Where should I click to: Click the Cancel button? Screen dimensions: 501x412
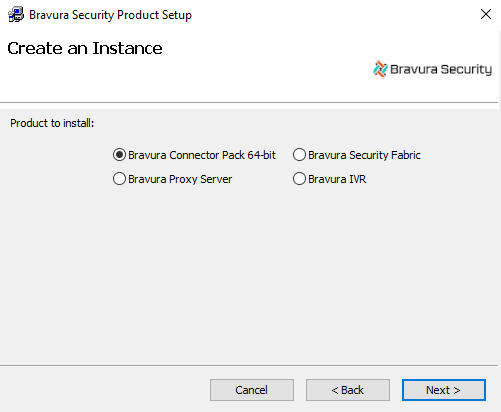[x=252, y=390]
